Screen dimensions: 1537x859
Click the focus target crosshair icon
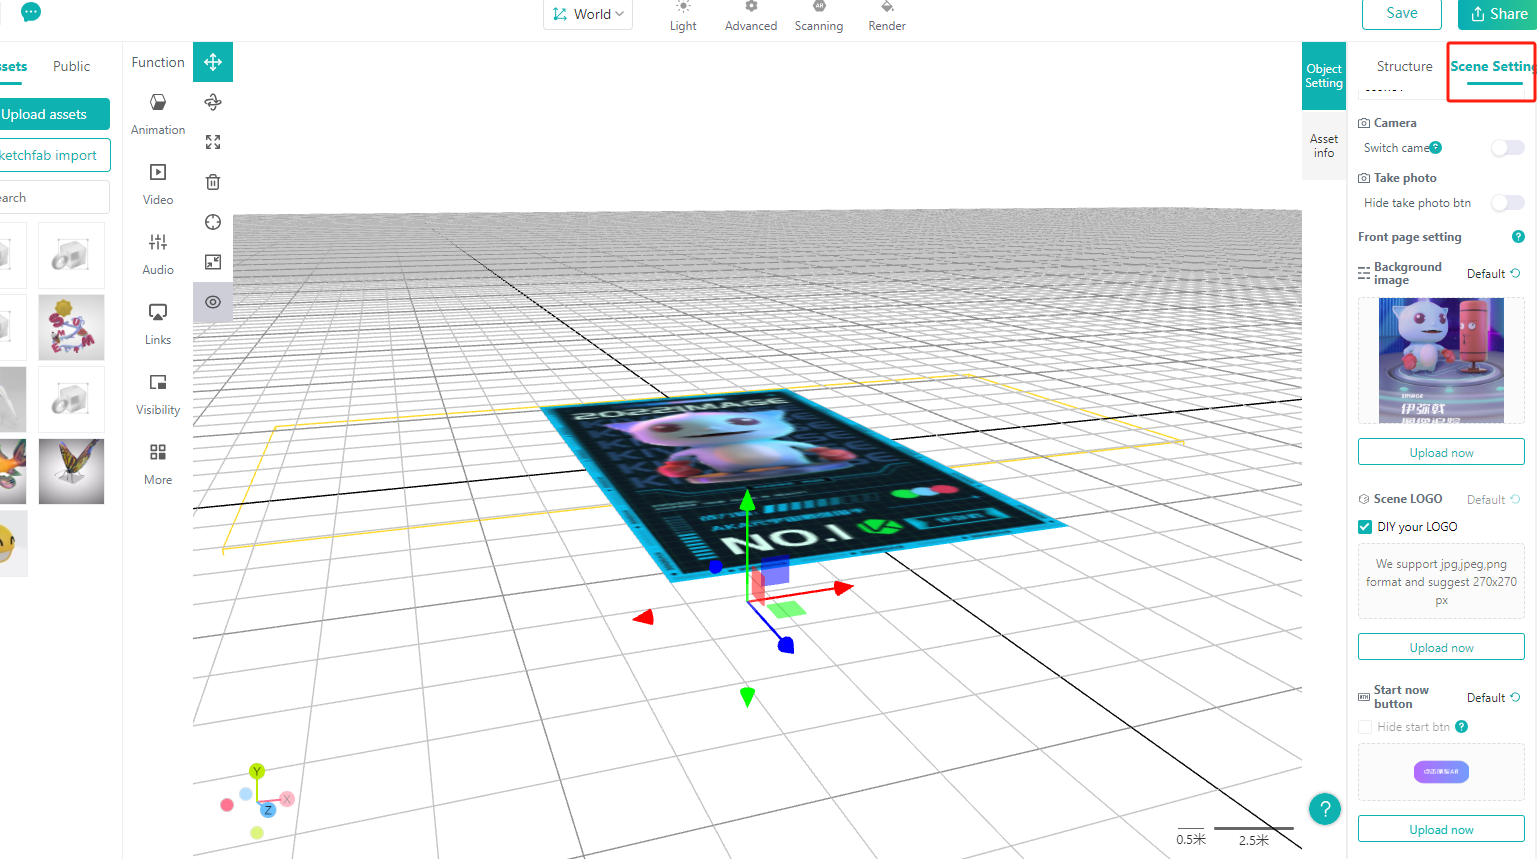tap(213, 222)
